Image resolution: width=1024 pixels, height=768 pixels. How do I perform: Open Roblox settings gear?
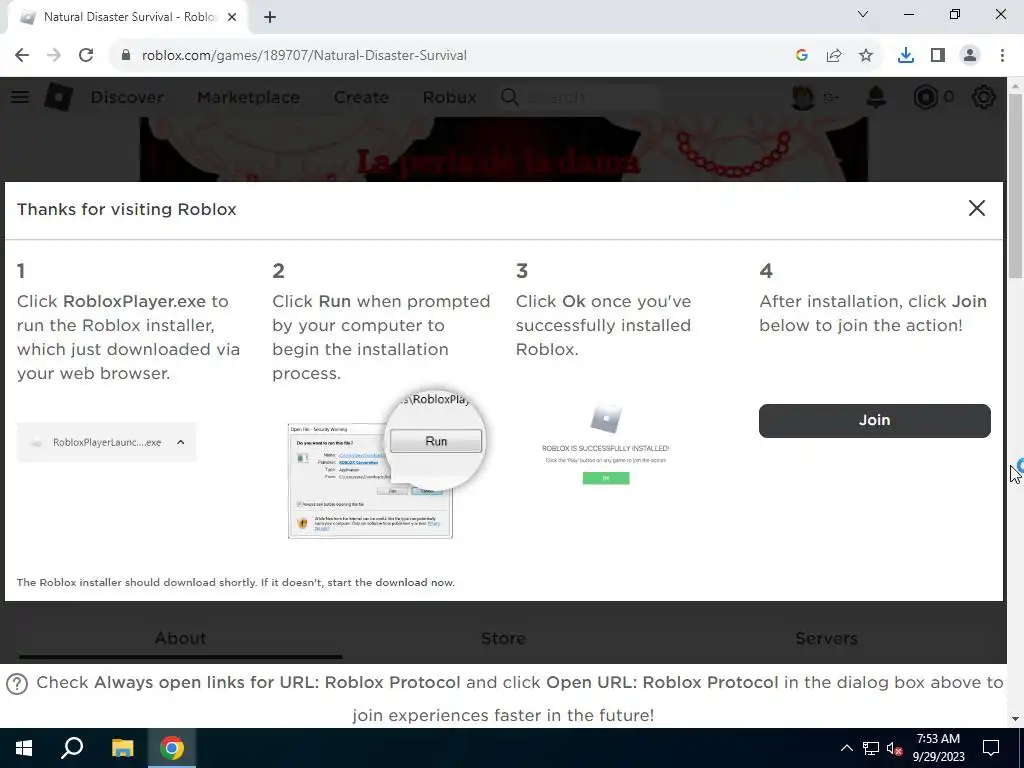tap(984, 97)
